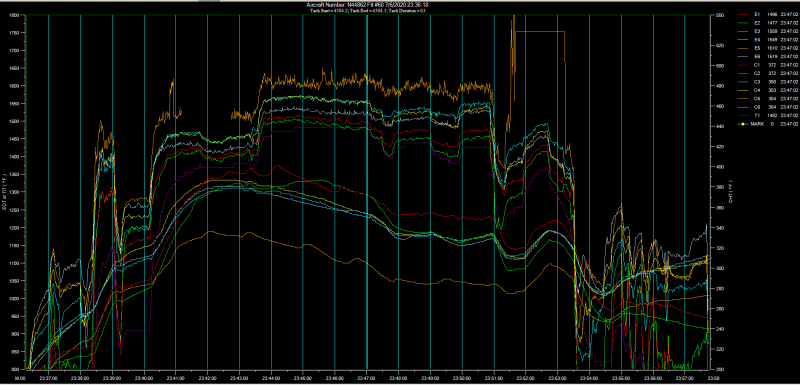Click the 23:40:00 time axis label

(144, 378)
